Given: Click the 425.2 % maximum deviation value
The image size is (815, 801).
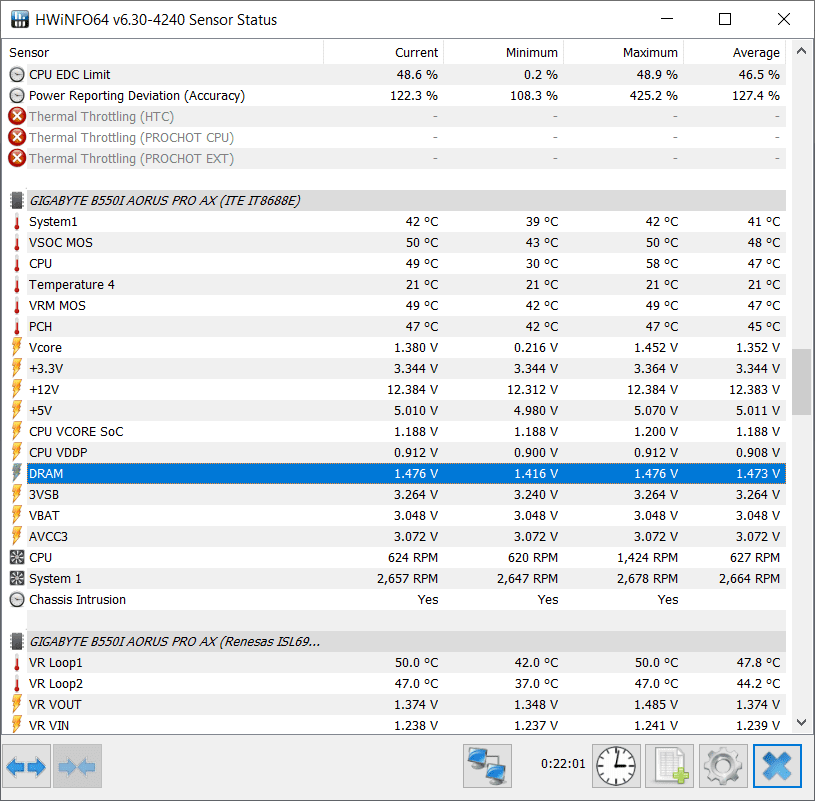Looking at the screenshot, I should tap(653, 96).
